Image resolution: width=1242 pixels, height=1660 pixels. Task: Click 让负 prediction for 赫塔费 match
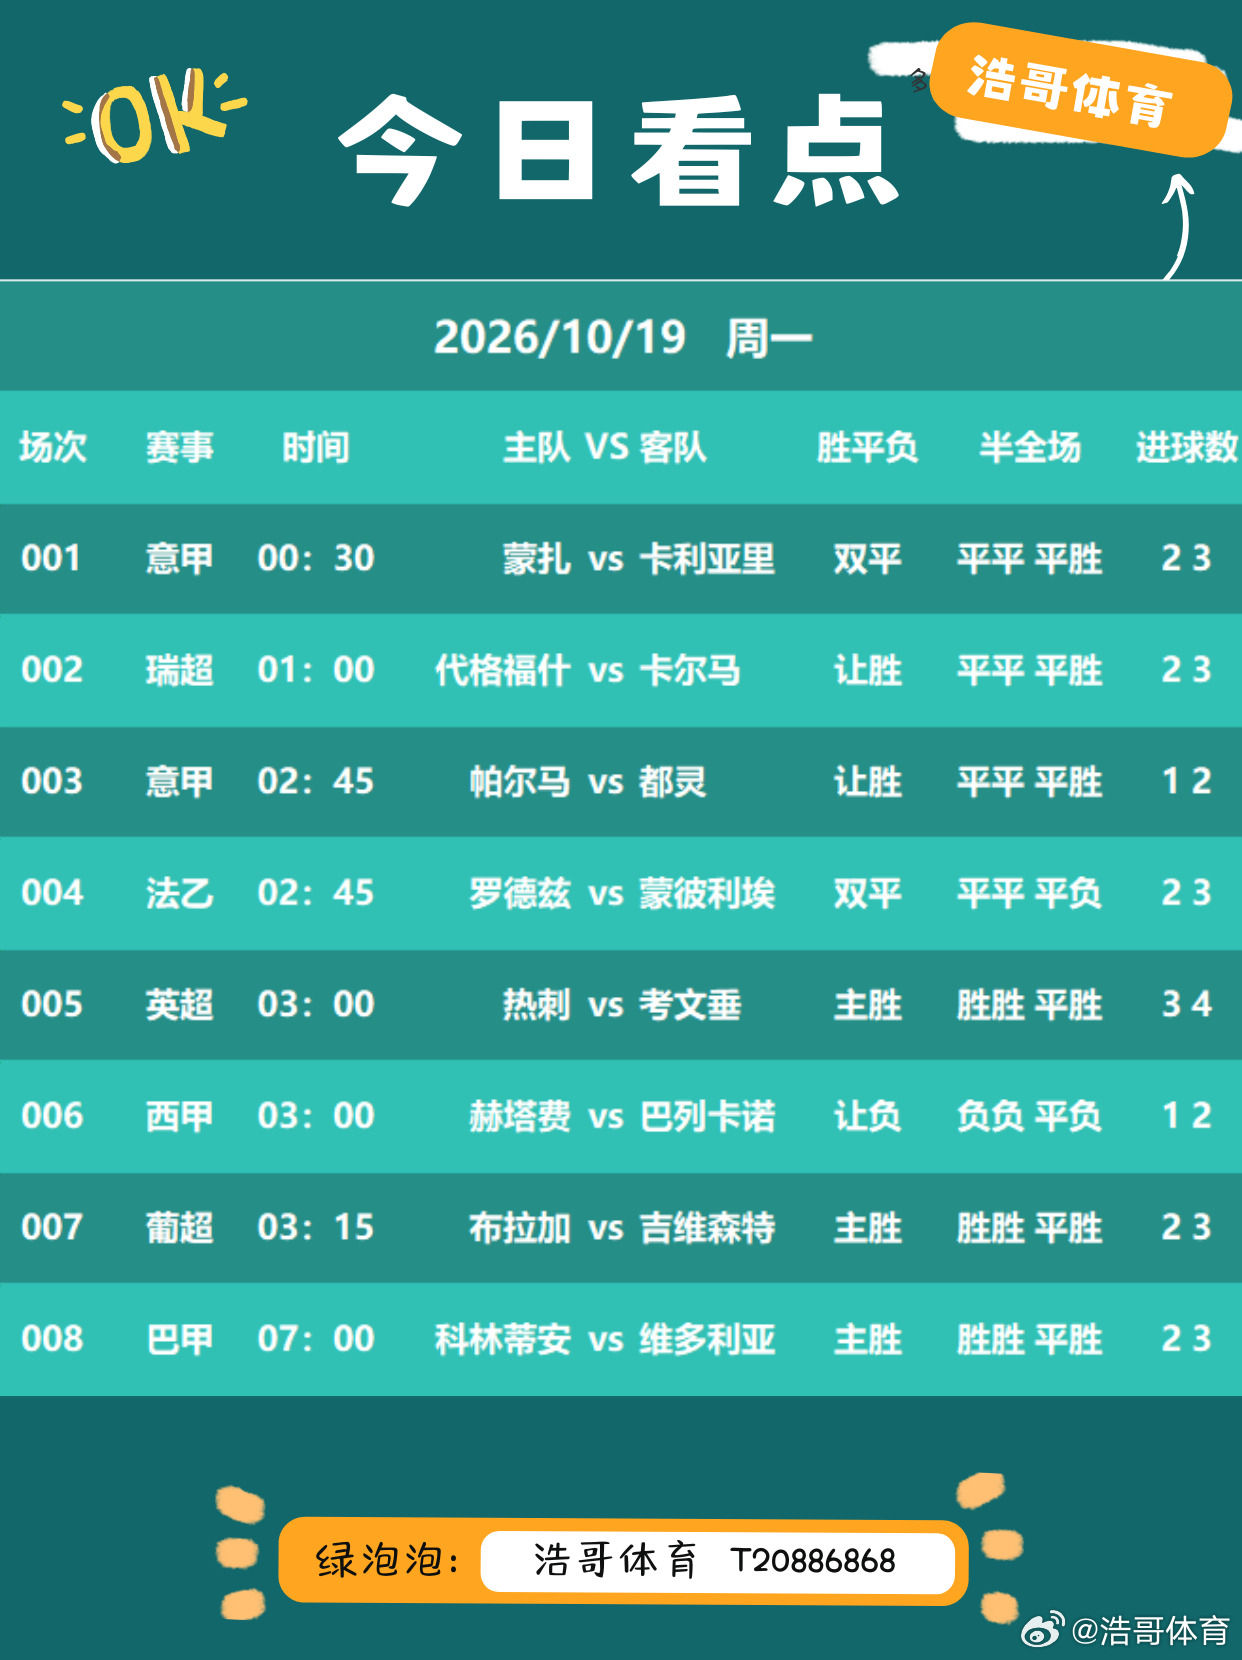868,1115
